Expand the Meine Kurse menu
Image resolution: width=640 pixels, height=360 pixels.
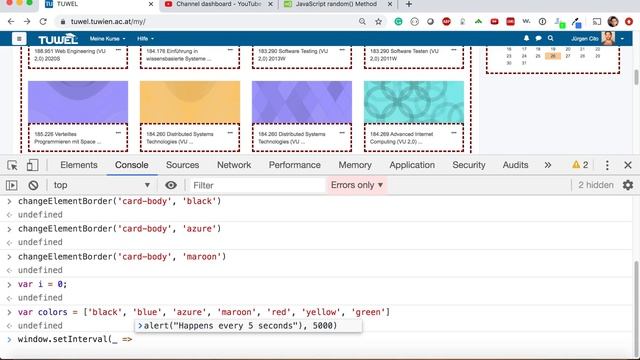click(107, 39)
